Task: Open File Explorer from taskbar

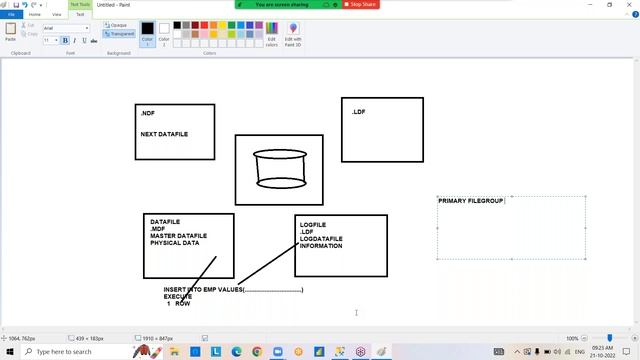Action: pos(175,351)
